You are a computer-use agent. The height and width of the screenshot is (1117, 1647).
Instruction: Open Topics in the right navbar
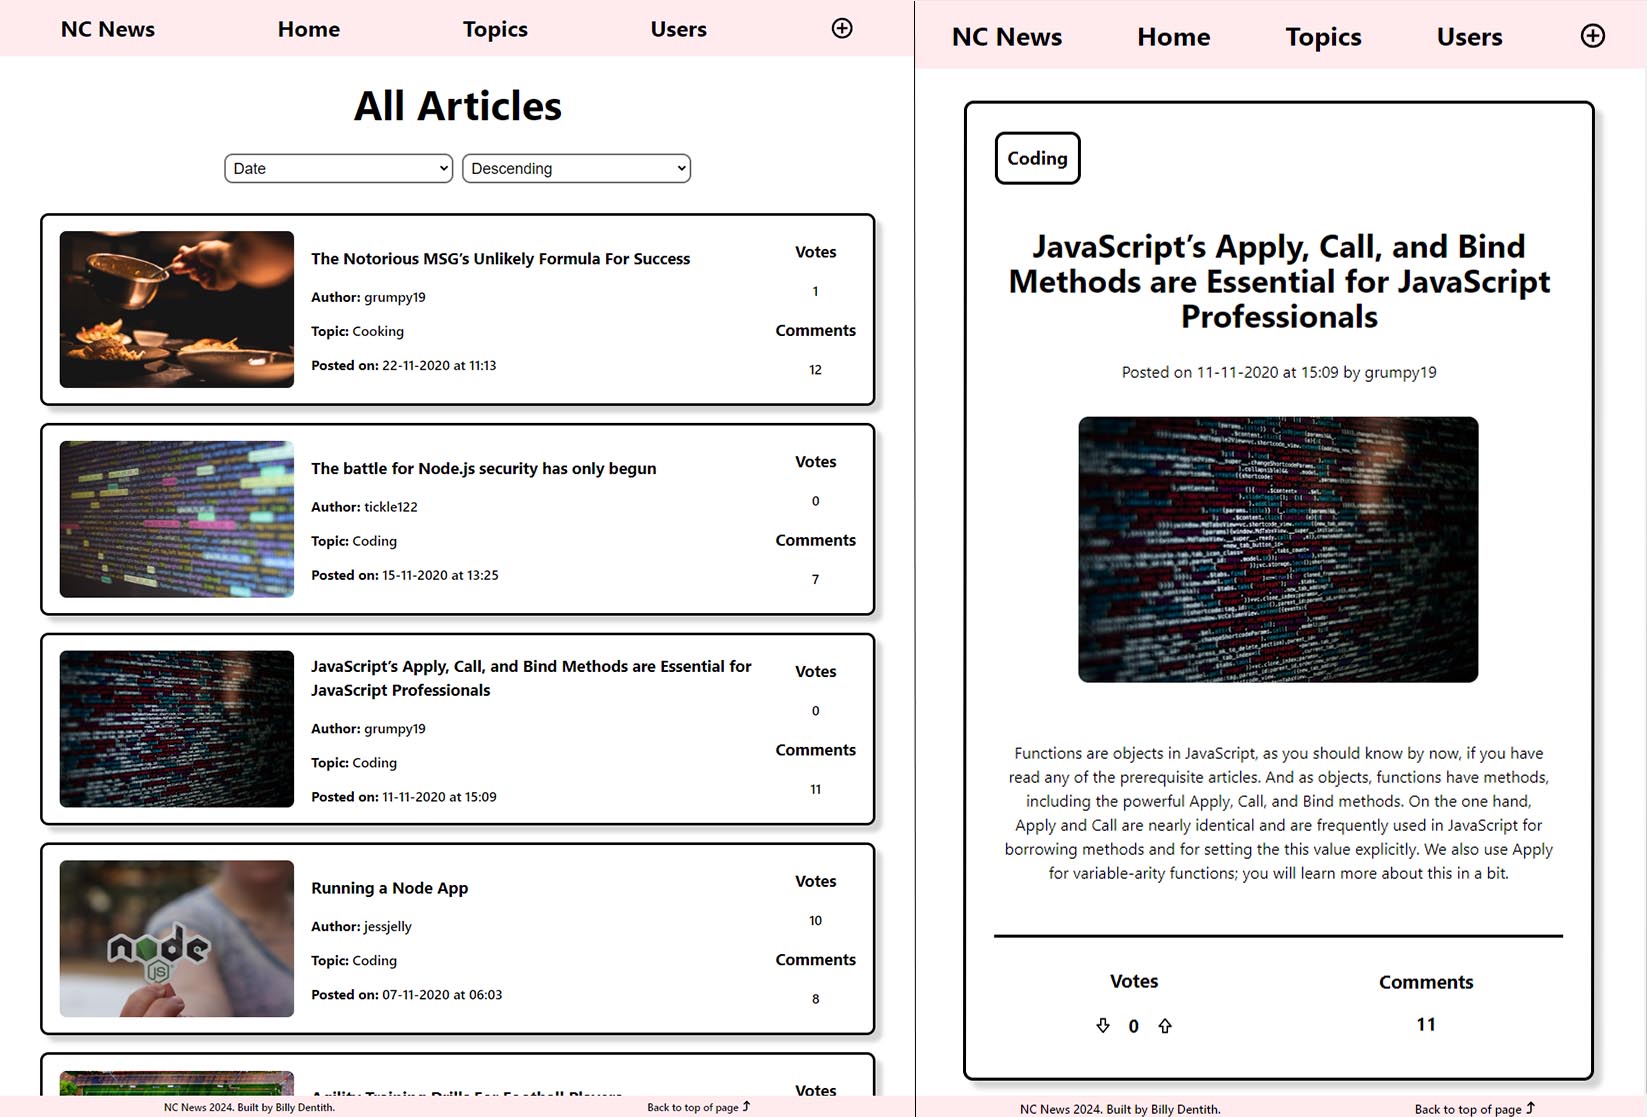1323,37
